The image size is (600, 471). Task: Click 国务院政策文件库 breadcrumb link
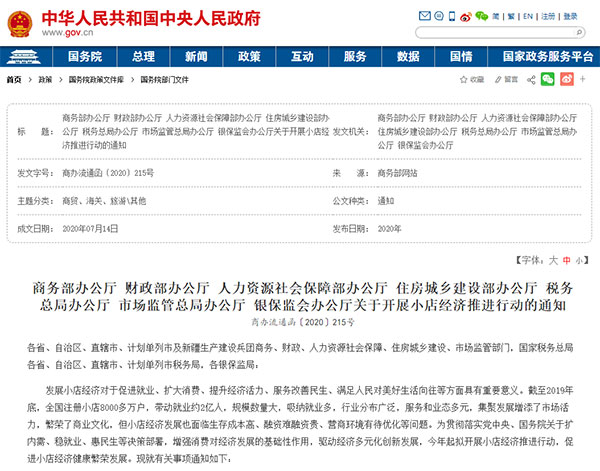96,80
